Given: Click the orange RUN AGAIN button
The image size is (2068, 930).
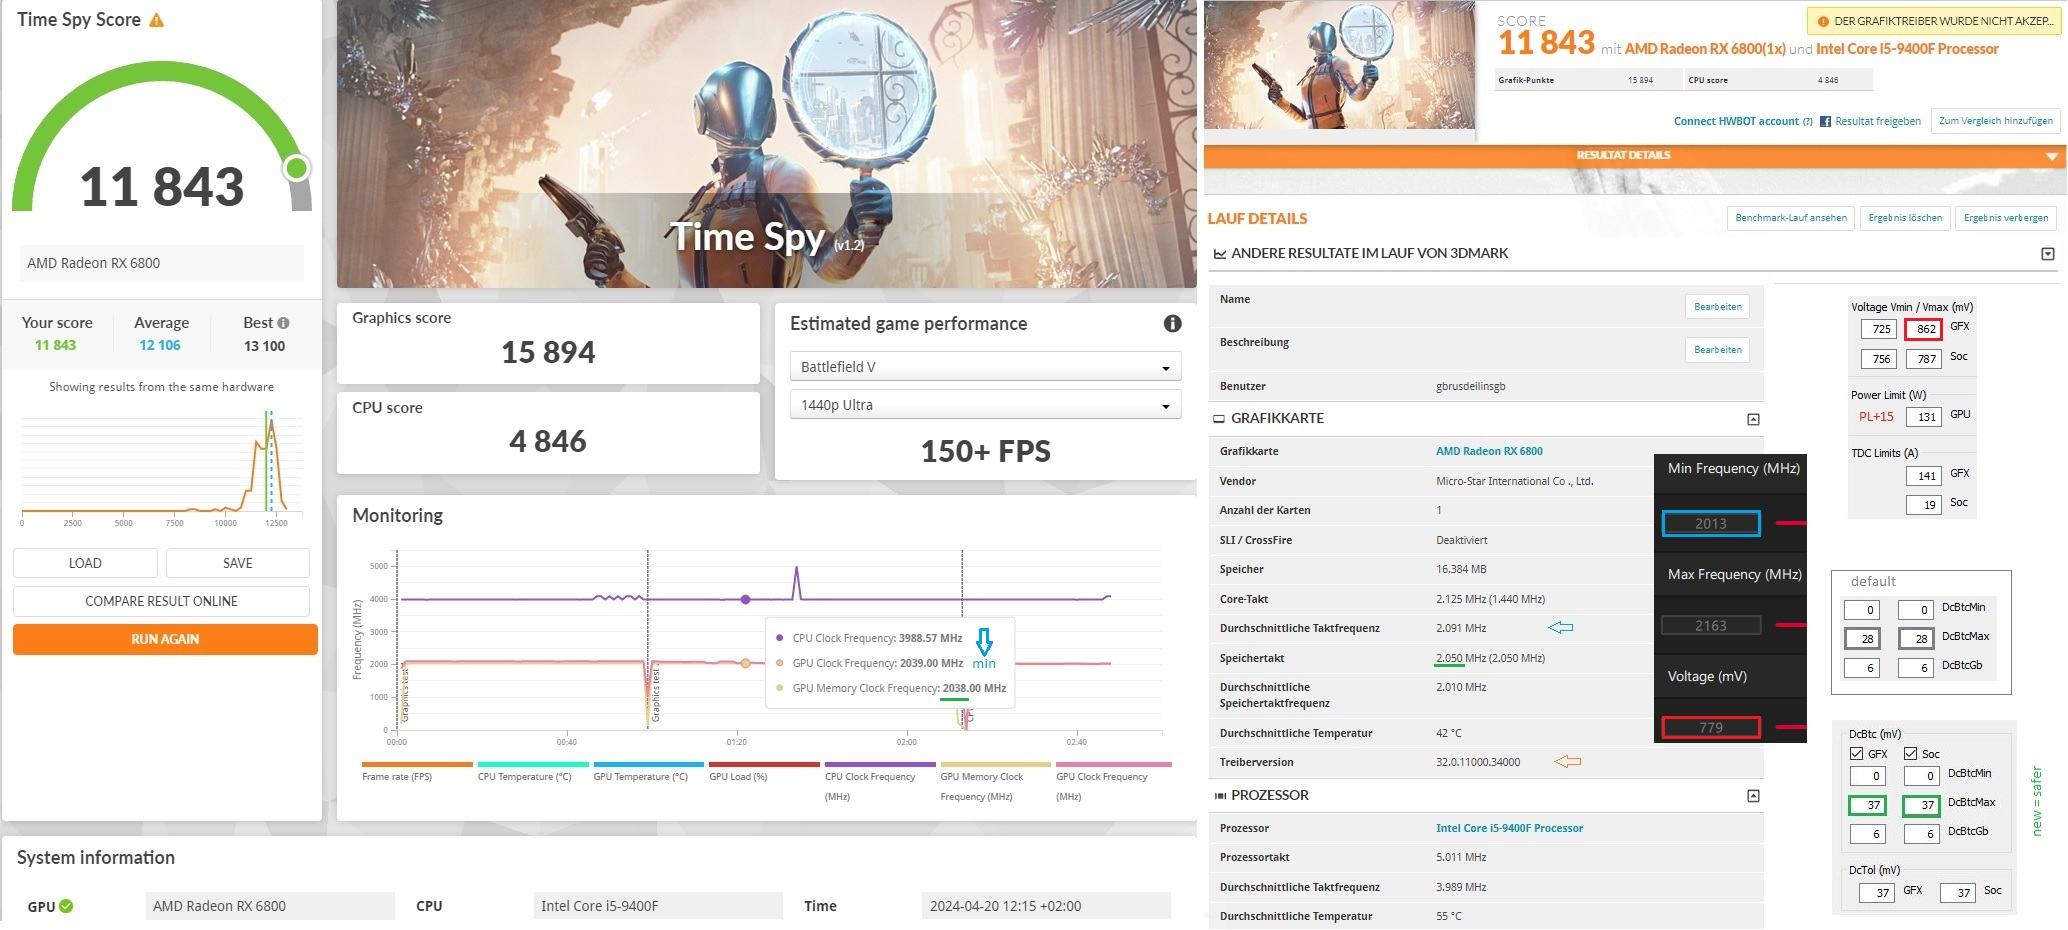Looking at the screenshot, I should 165,639.
